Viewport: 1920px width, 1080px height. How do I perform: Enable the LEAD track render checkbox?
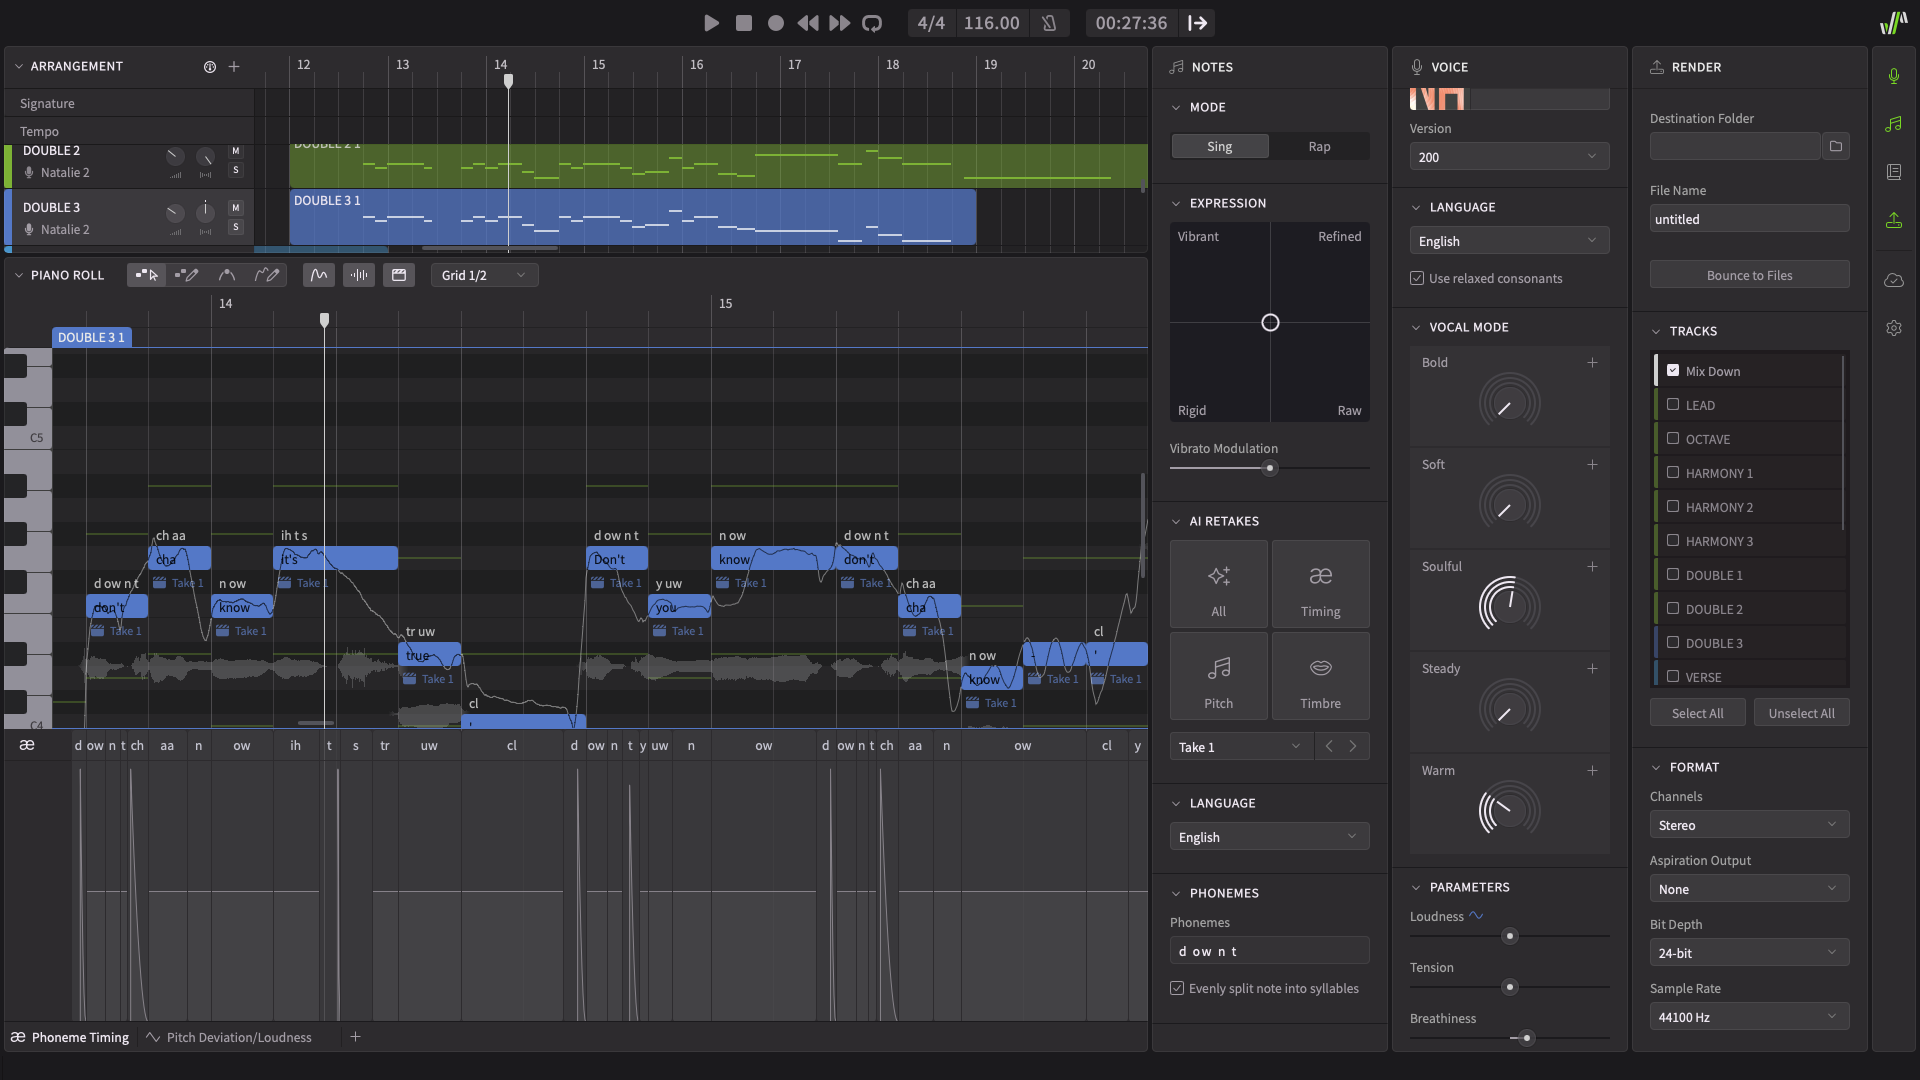[x=1674, y=405]
